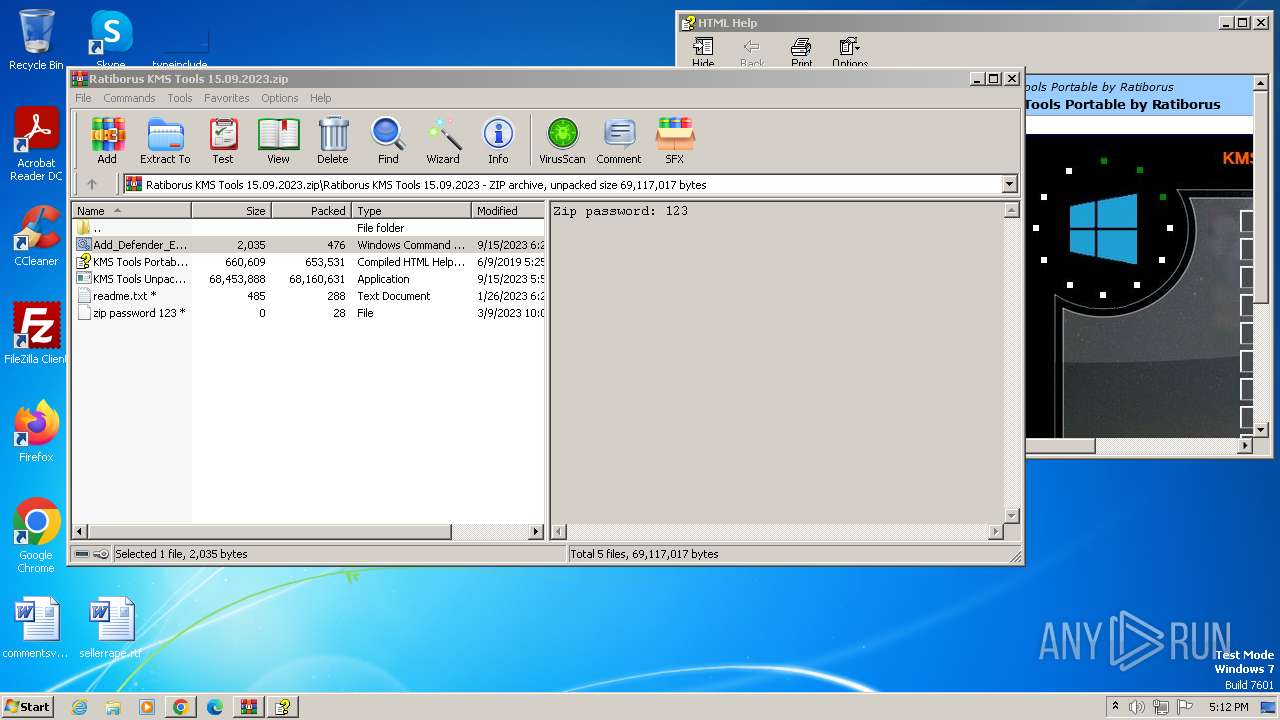
Task: Open the Tools menu
Action: tap(180, 98)
